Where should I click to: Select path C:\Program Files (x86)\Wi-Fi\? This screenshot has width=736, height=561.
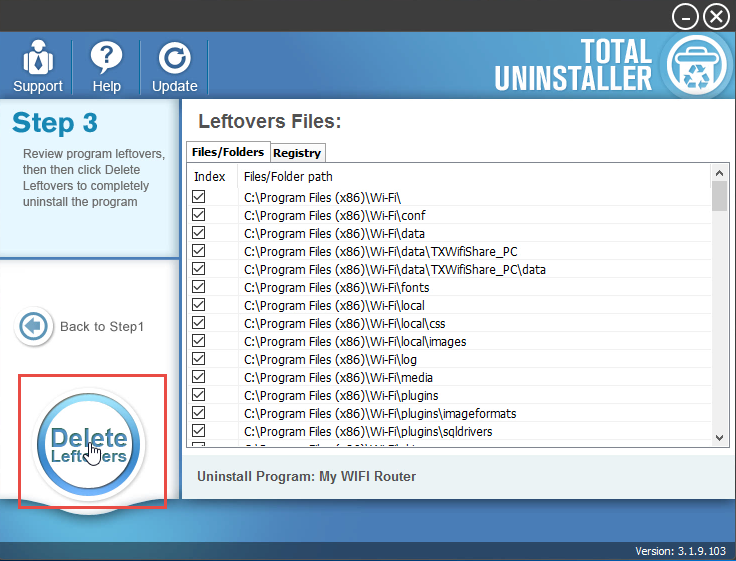tap(322, 198)
